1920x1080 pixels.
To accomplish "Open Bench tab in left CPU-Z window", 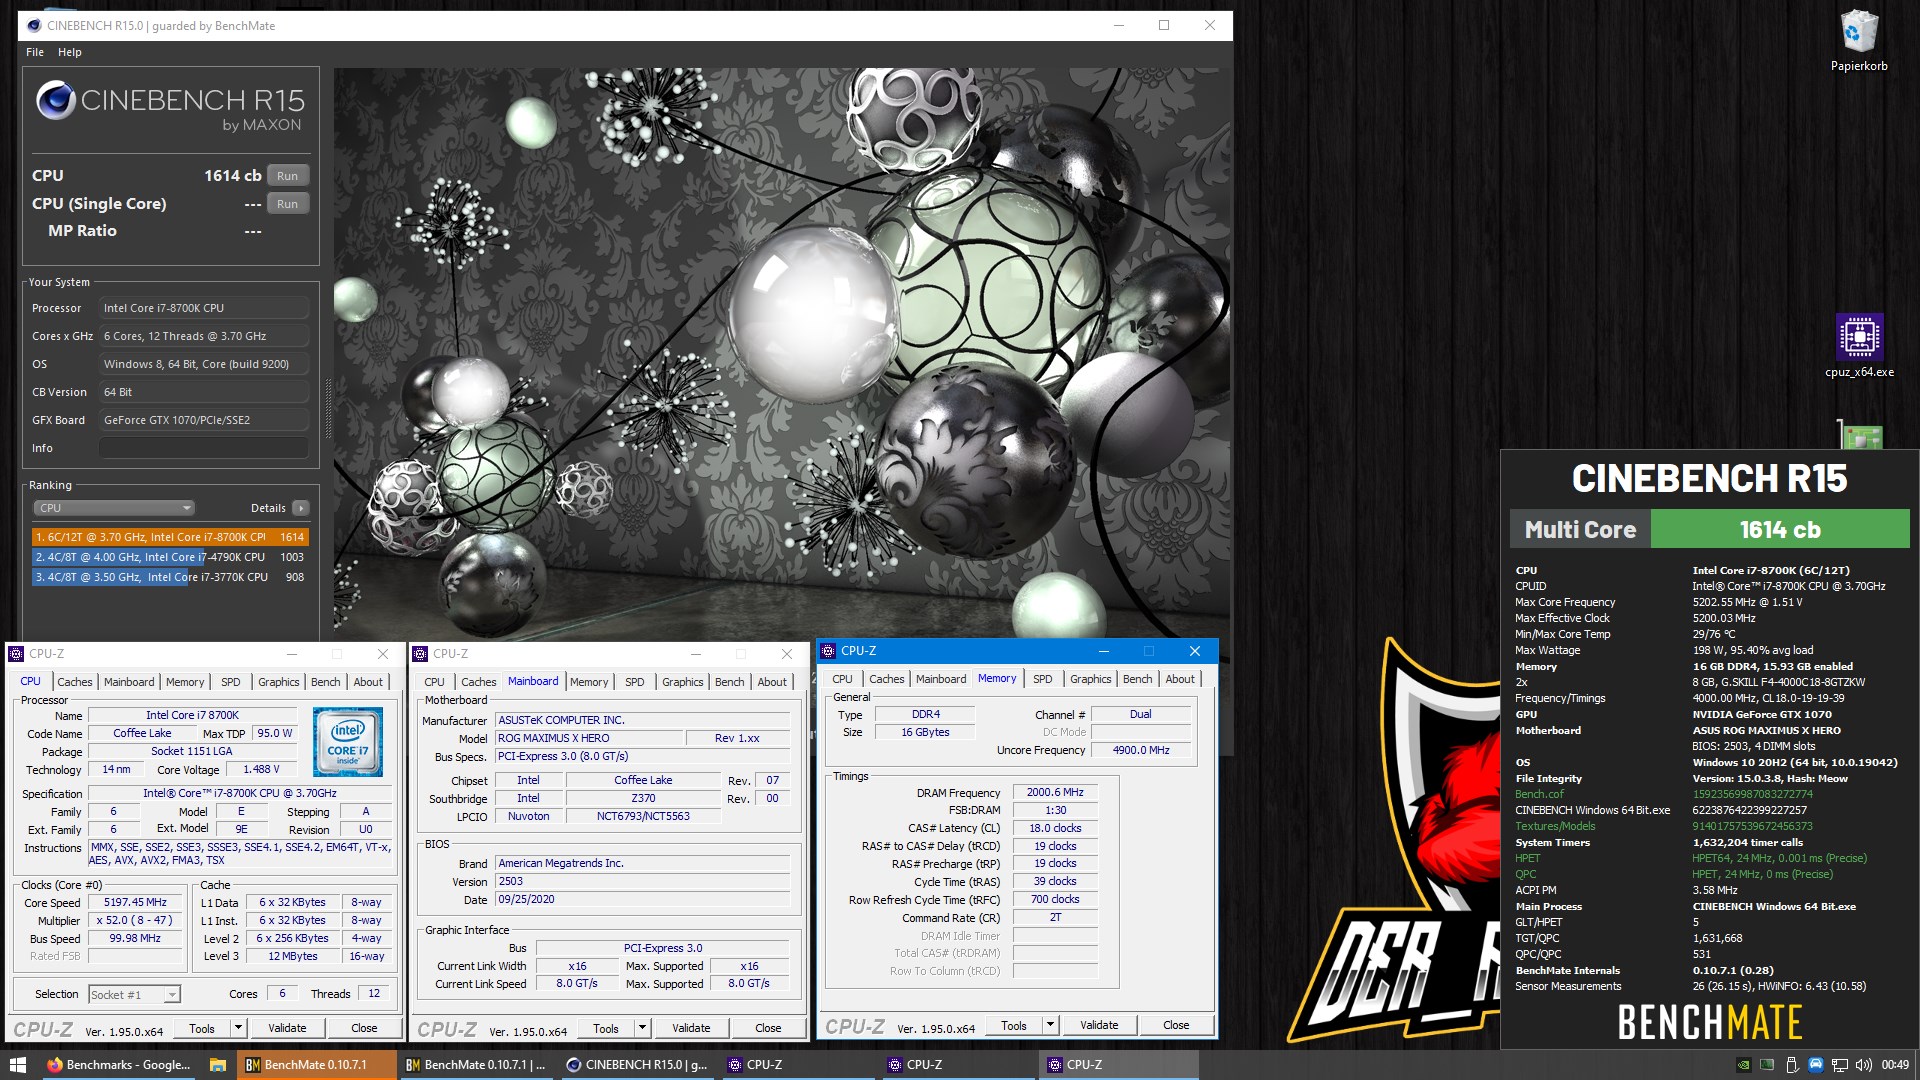I will pyautogui.click(x=326, y=682).
